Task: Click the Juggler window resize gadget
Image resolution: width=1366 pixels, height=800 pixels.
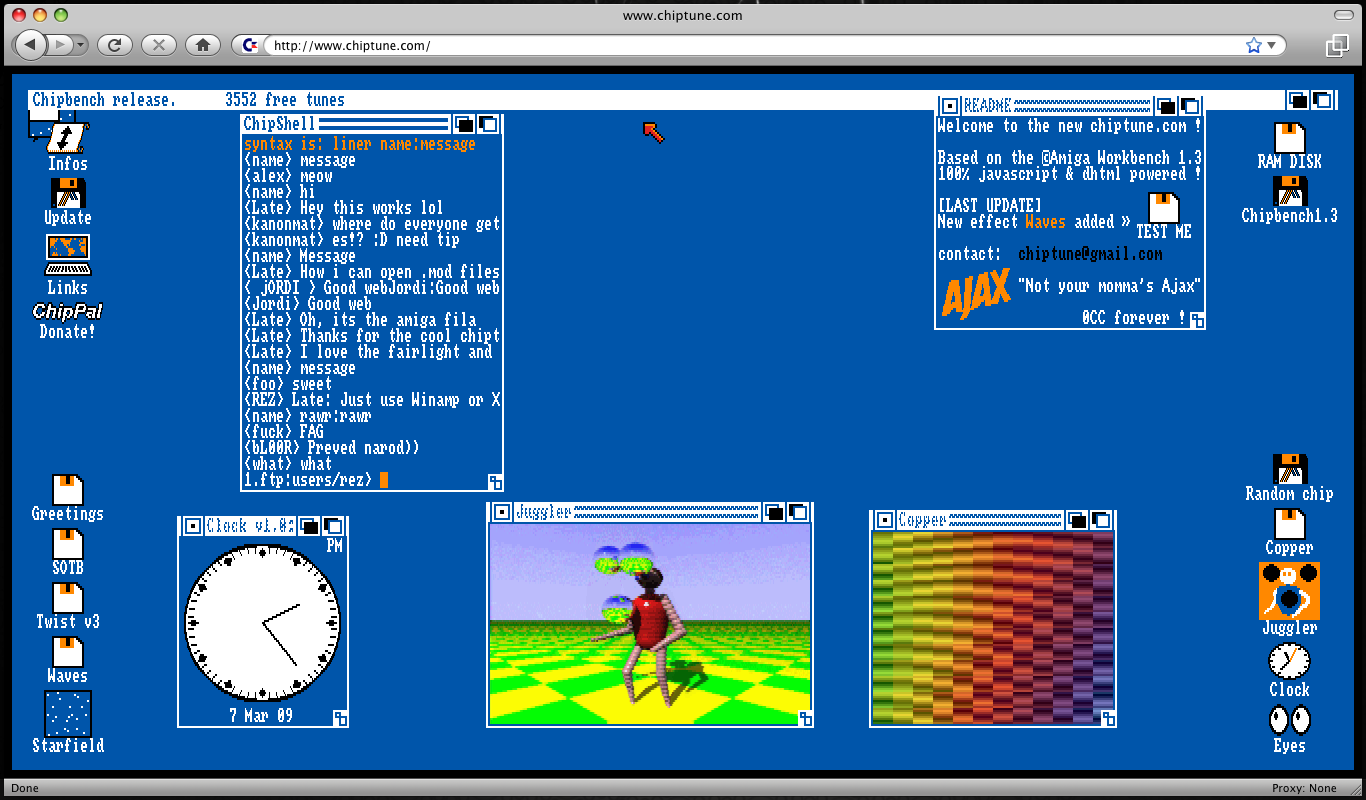Action: 804,717
